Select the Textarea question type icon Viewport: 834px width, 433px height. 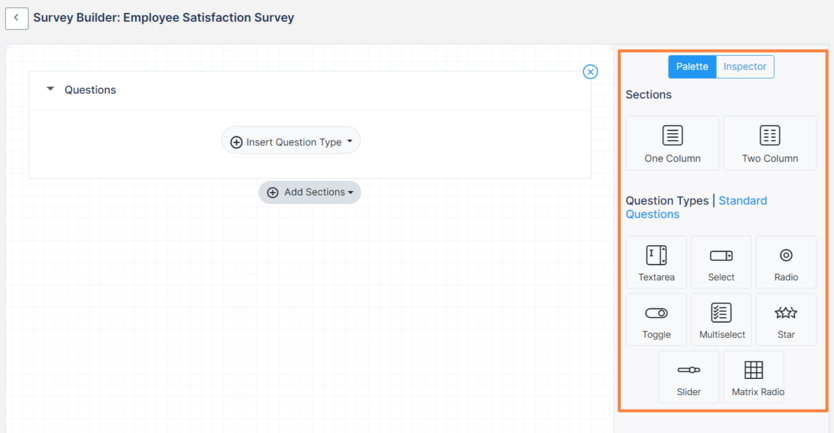click(656, 262)
